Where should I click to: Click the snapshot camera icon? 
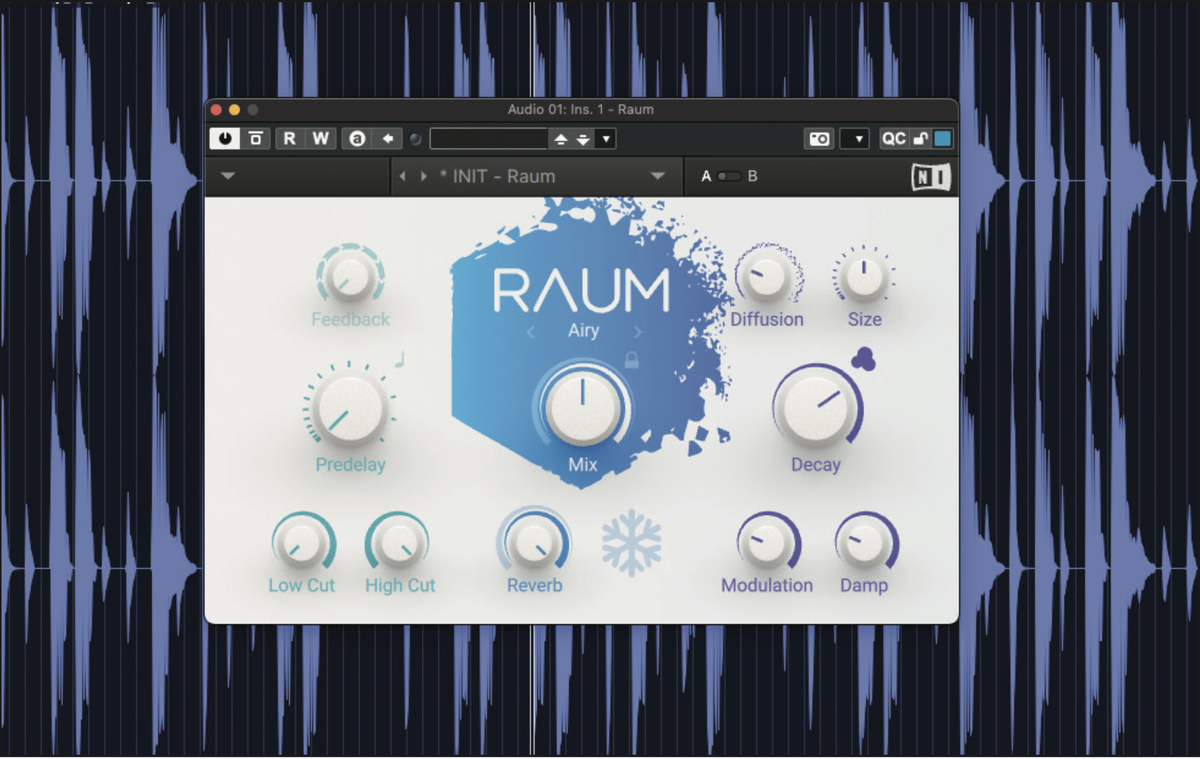[818, 139]
